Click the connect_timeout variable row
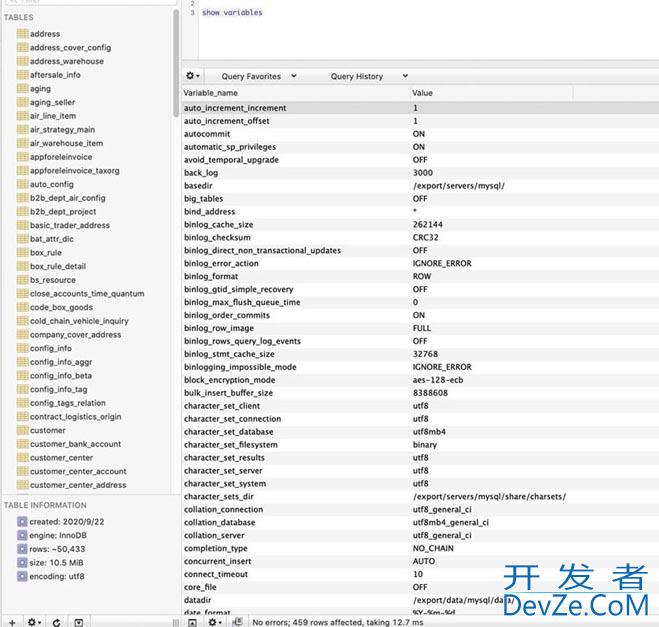 click(421, 574)
